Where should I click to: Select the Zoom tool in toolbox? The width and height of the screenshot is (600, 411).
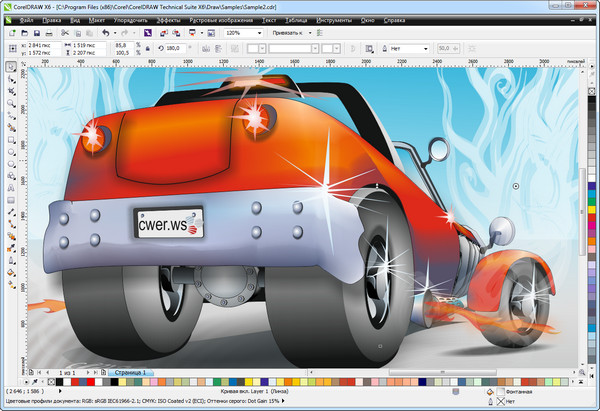click(11, 104)
